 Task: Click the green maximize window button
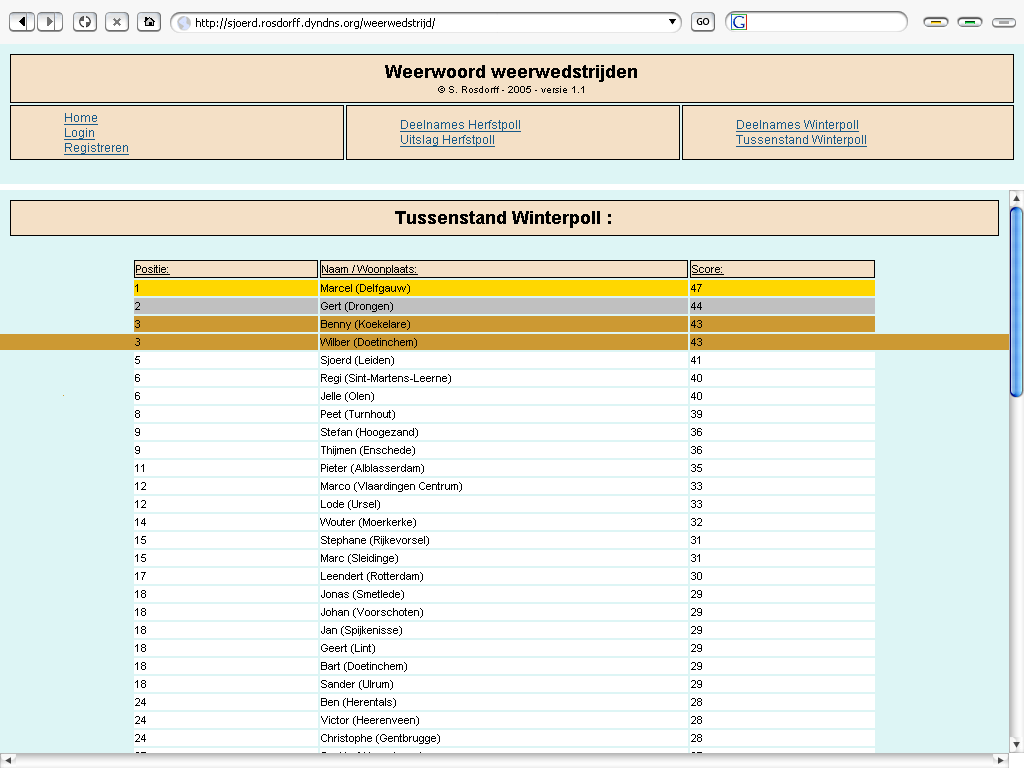pyautogui.click(x=970, y=22)
